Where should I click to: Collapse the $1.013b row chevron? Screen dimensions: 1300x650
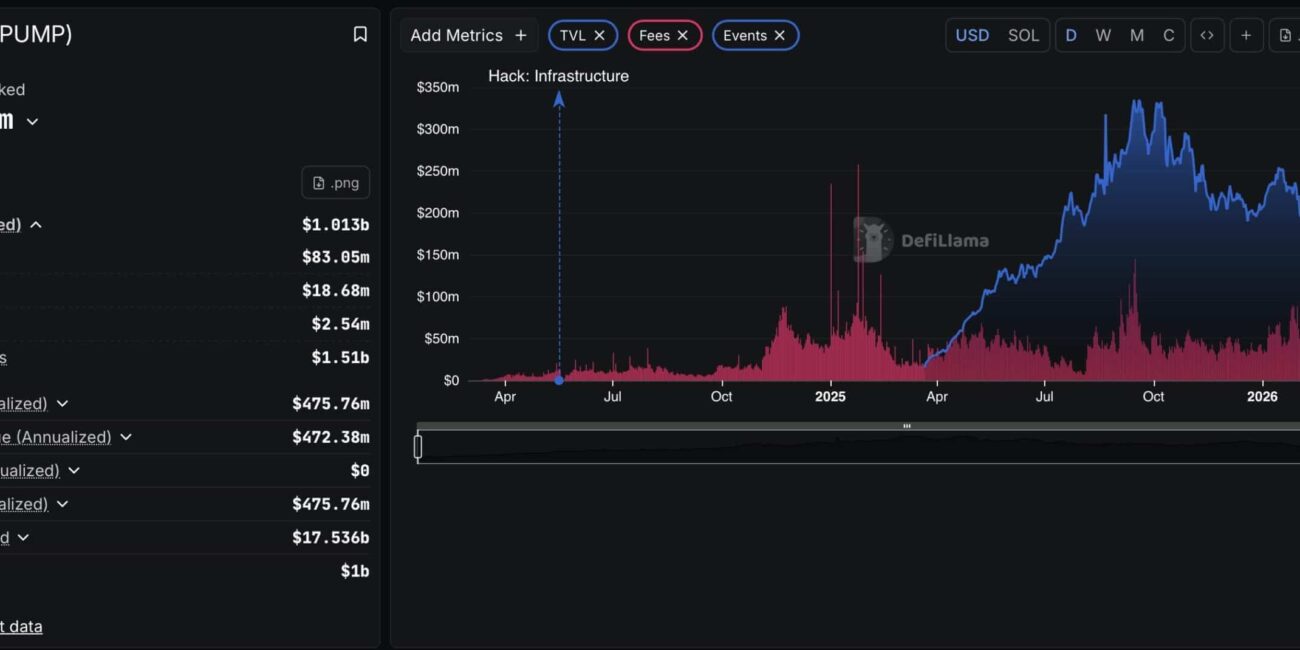36,225
